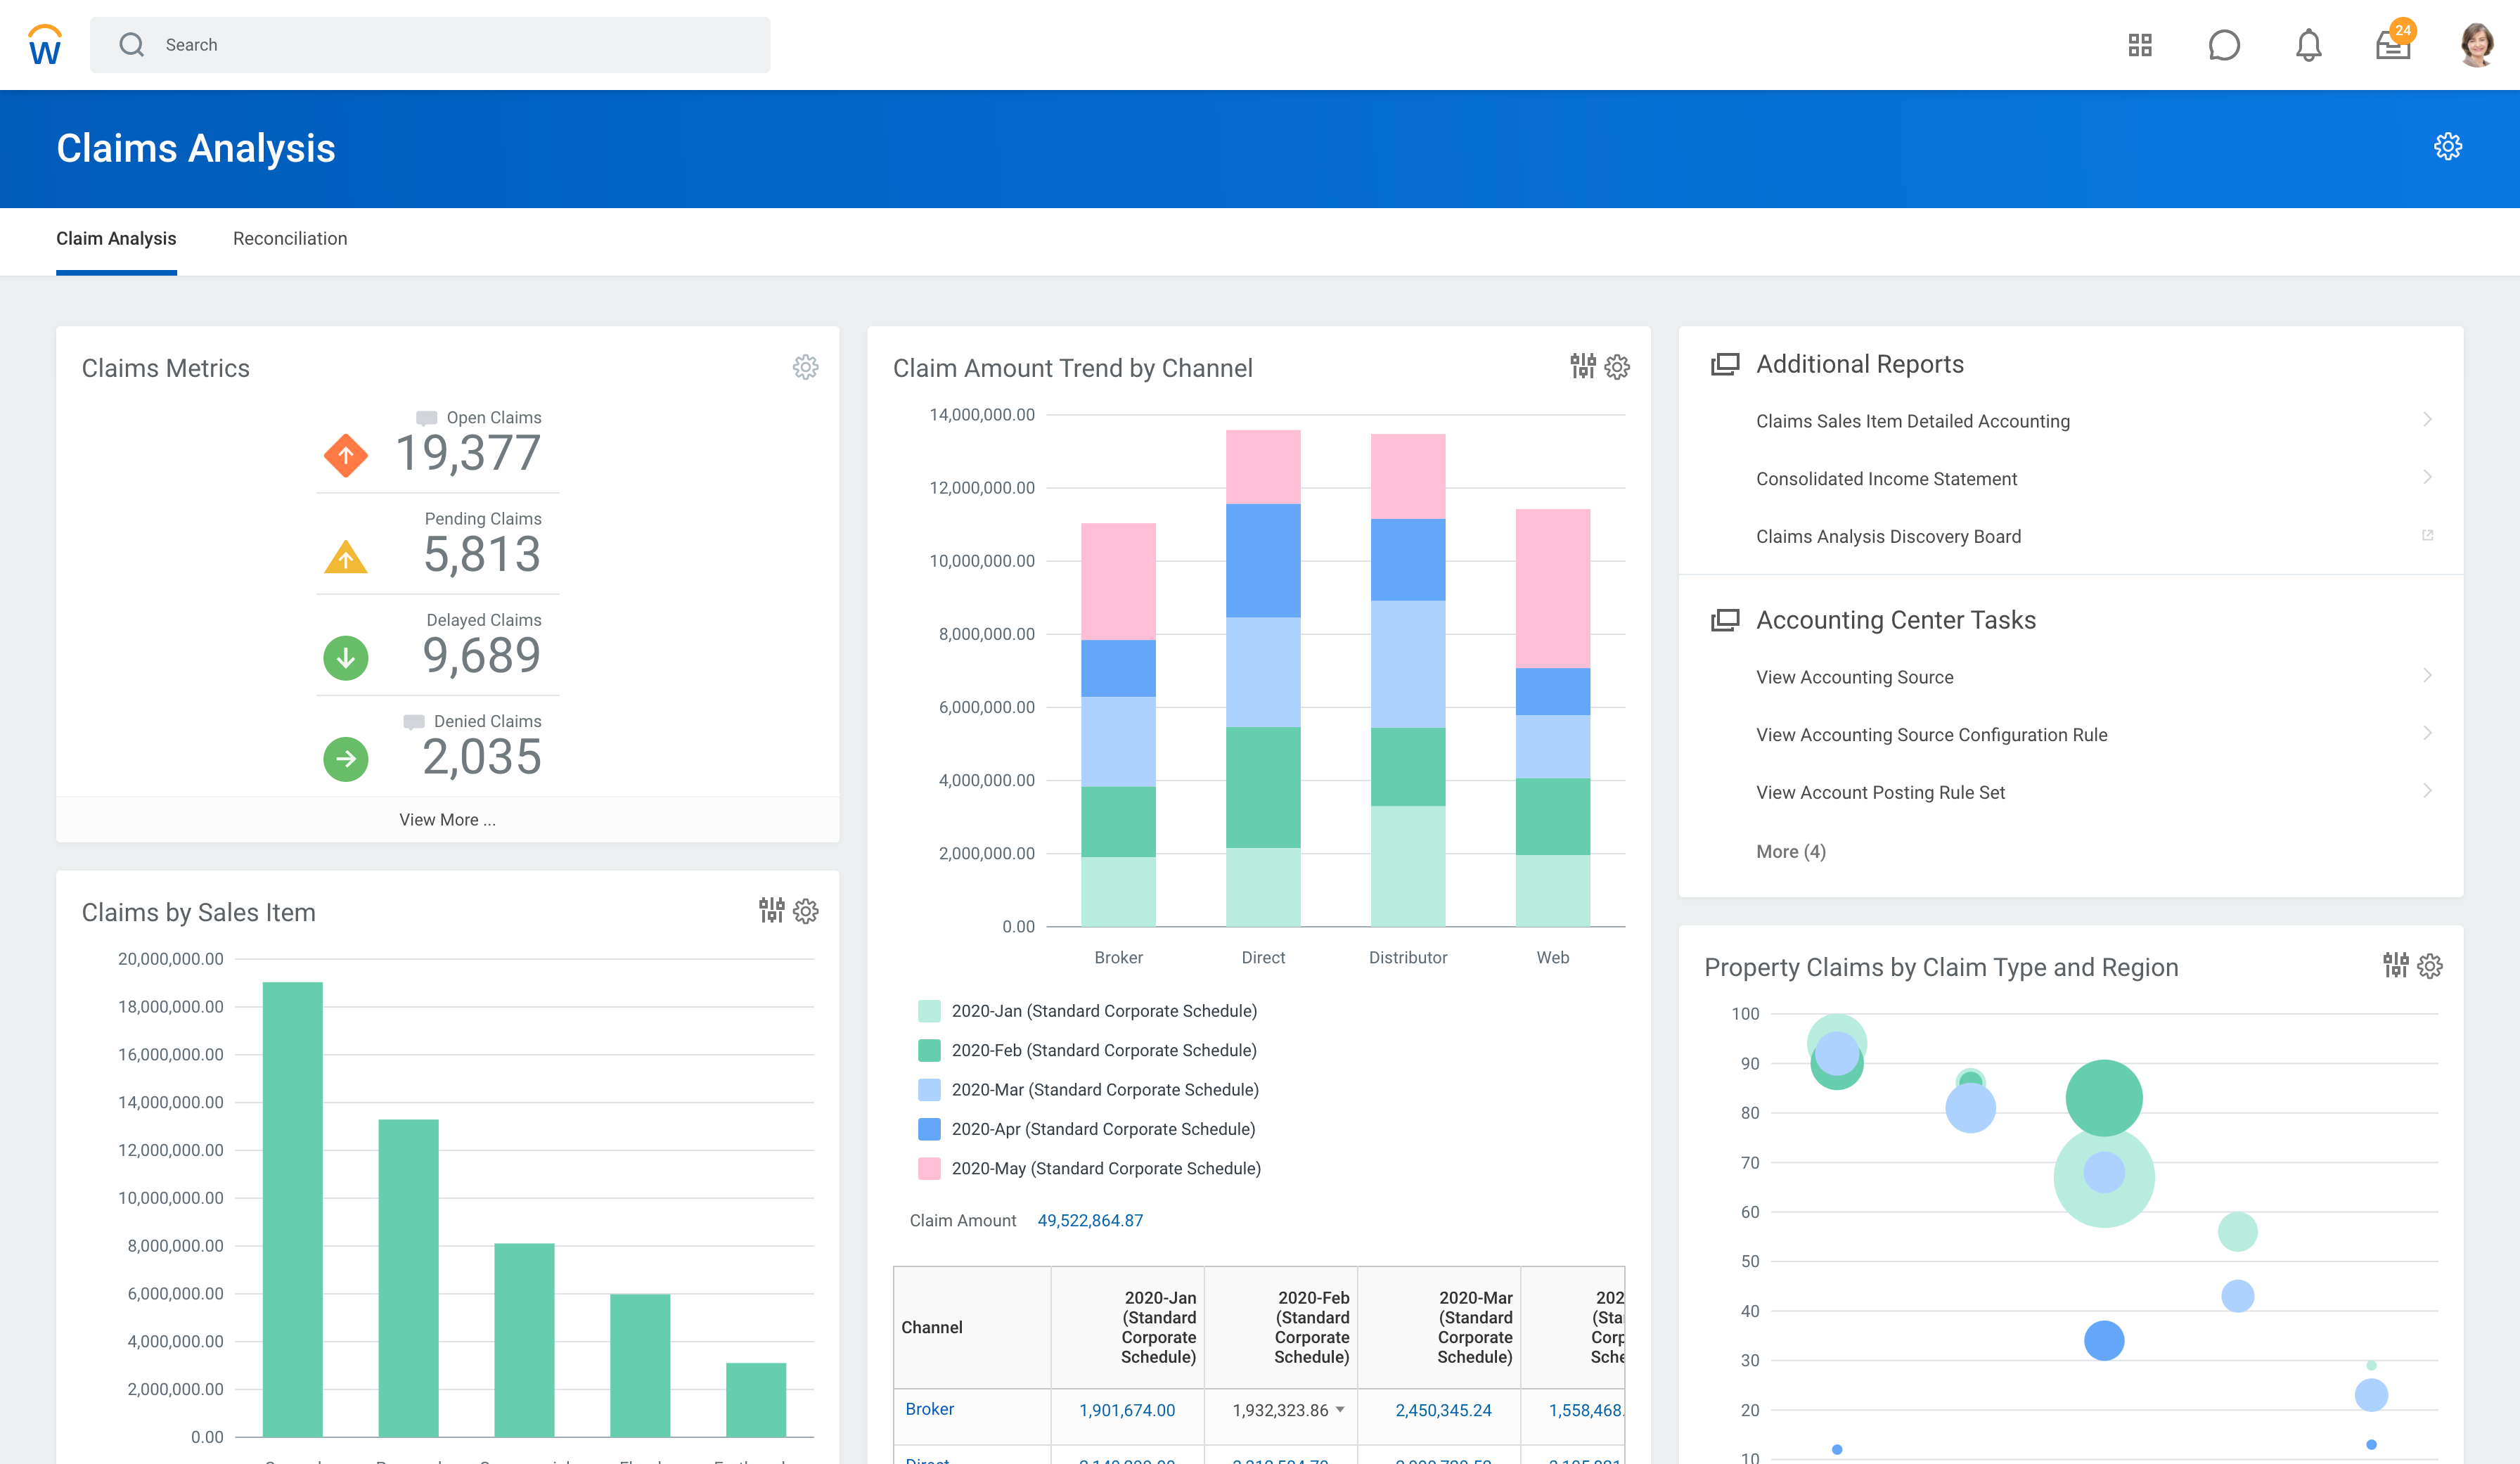Image resolution: width=2520 pixels, height=1464 pixels.
Task: Click the Claims Analysis dashboard settings gear
Action: [2447, 147]
